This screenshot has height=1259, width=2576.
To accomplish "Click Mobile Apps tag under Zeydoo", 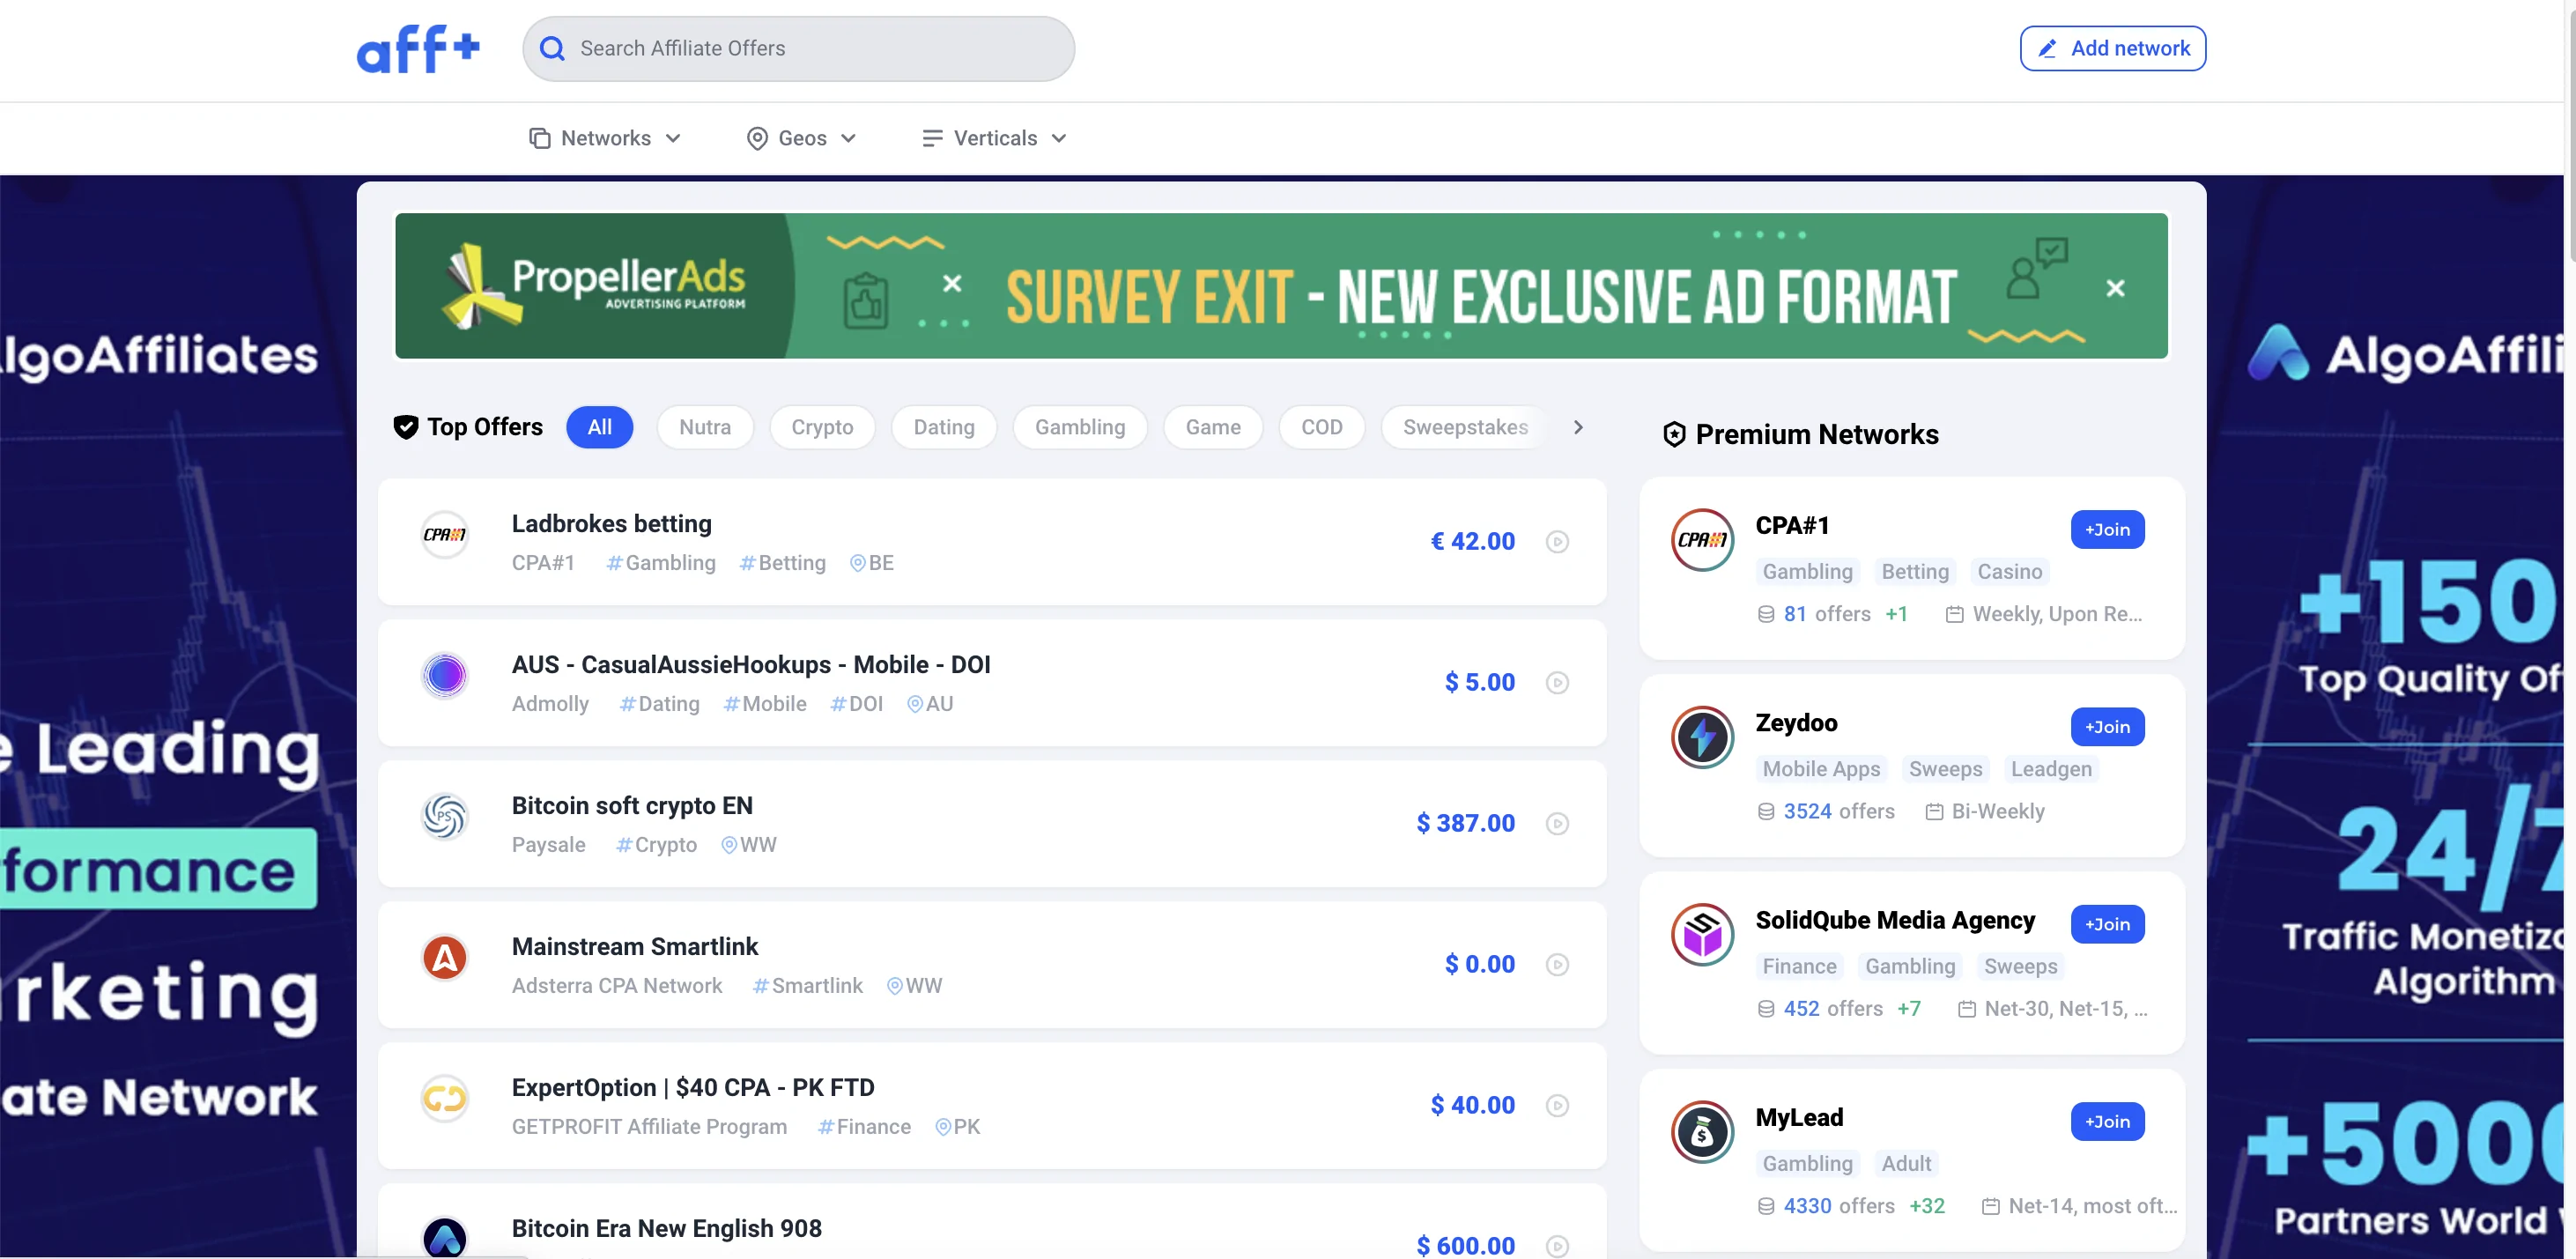I will point(1821,769).
